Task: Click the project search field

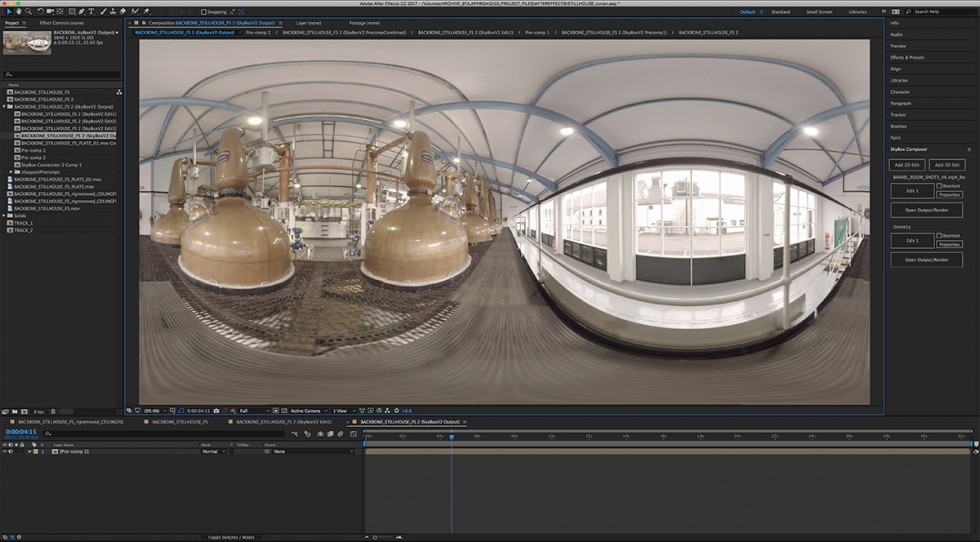Action: [x=62, y=74]
